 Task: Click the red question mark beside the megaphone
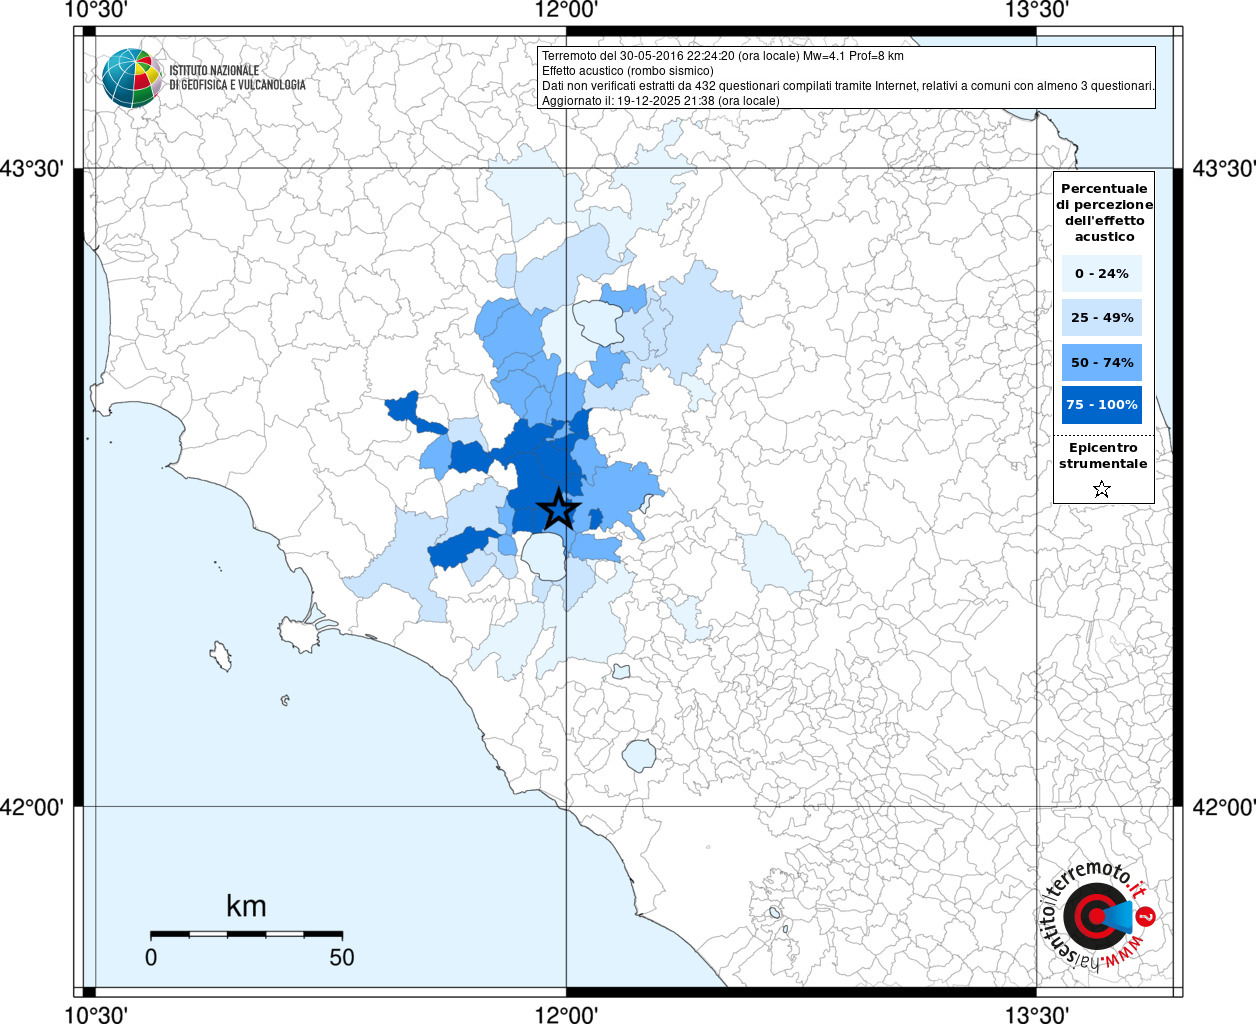point(1146,917)
